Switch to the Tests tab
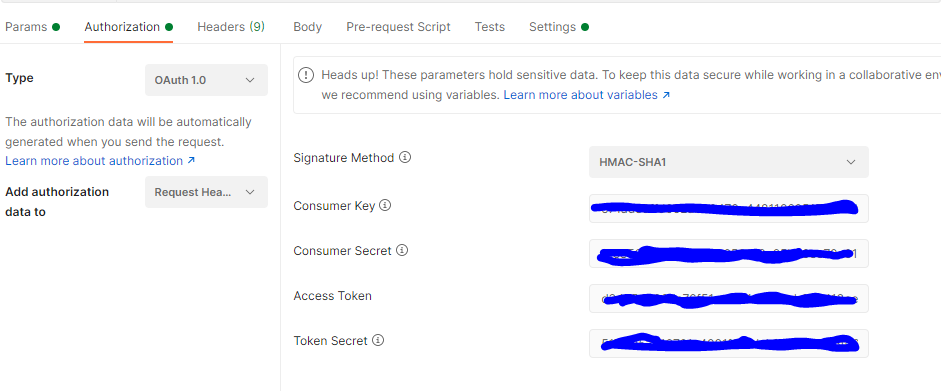941x391 pixels. 490,27
